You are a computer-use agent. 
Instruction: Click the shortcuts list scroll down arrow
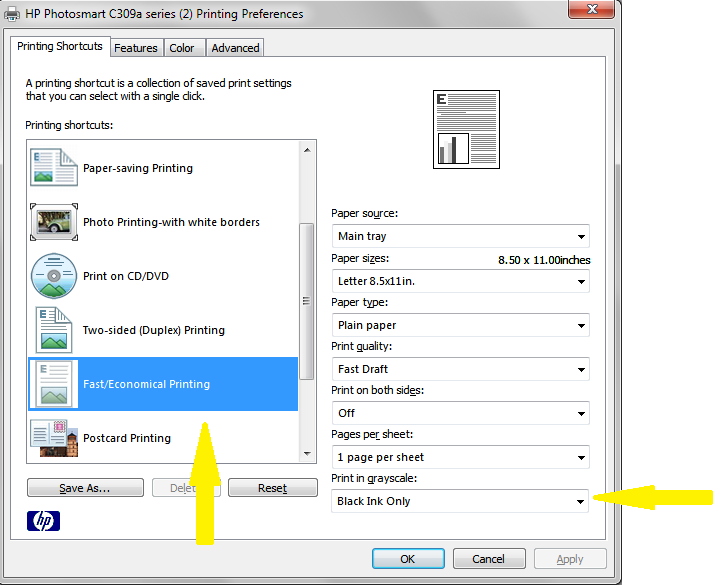307,454
